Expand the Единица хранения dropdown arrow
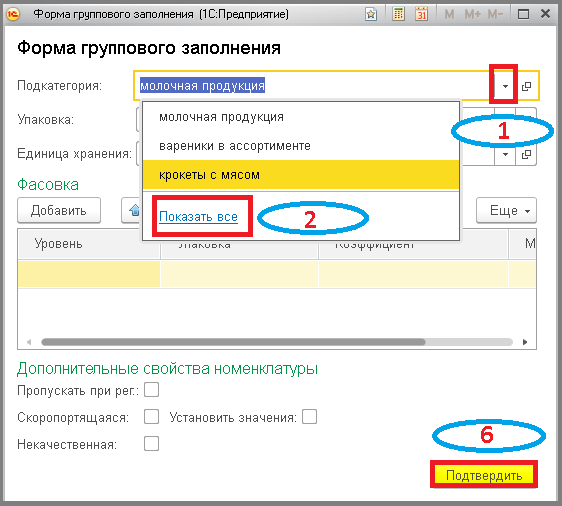 [505, 154]
